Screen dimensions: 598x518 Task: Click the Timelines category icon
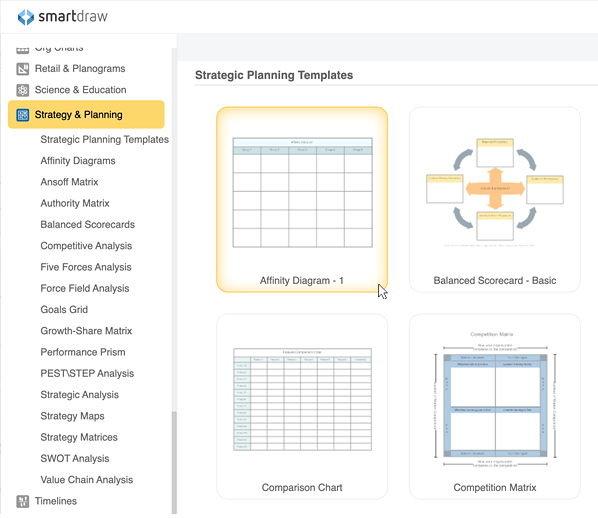tap(23, 501)
